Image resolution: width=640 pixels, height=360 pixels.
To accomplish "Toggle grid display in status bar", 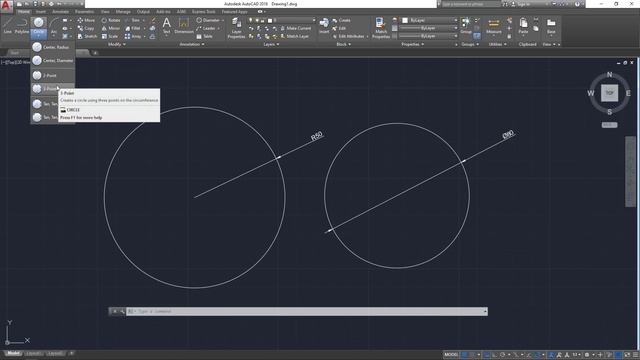I will (464, 355).
